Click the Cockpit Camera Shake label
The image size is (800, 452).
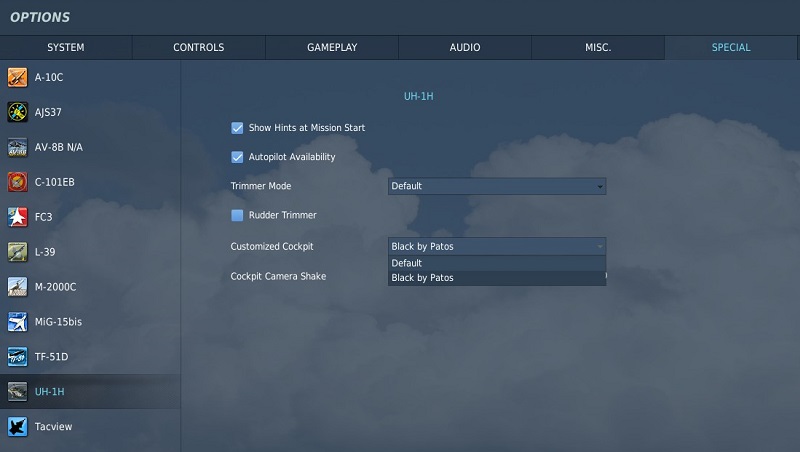point(278,277)
